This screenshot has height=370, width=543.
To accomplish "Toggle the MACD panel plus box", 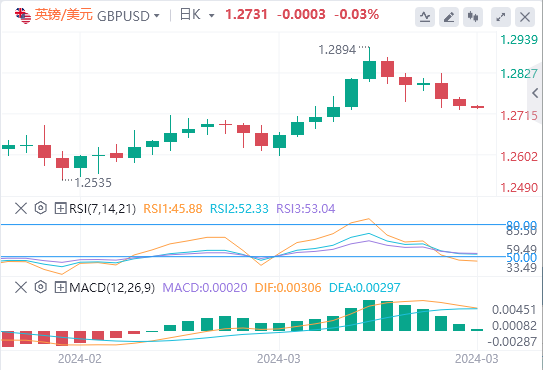I will [60, 287].
